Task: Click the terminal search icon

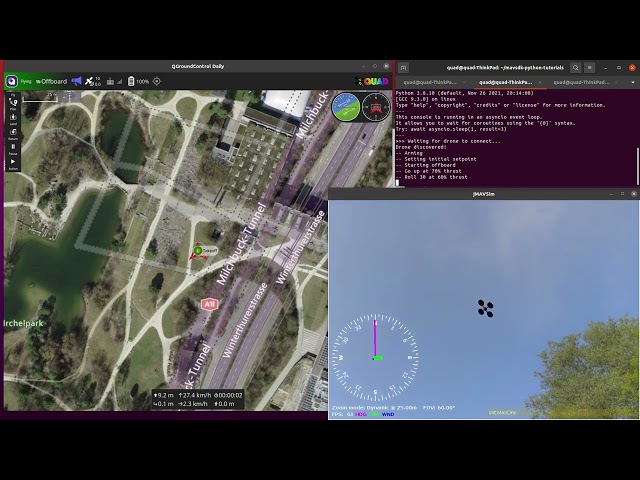Action: [x=576, y=67]
